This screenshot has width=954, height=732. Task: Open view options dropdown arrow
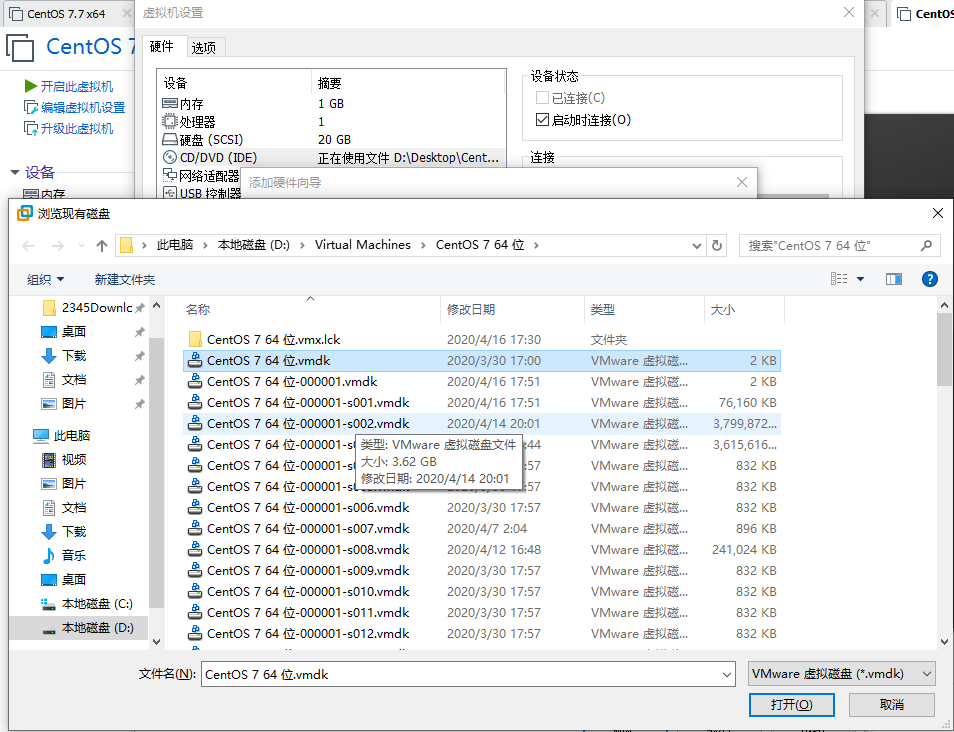(x=860, y=279)
